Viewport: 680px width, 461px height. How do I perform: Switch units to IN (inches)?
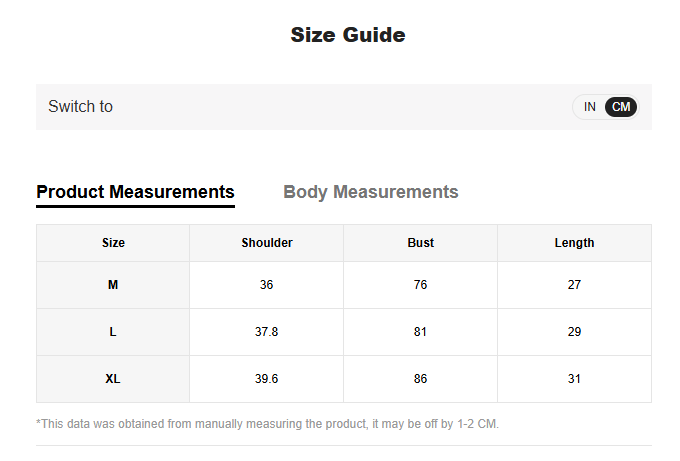pyautogui.click(x=590, y=107)
